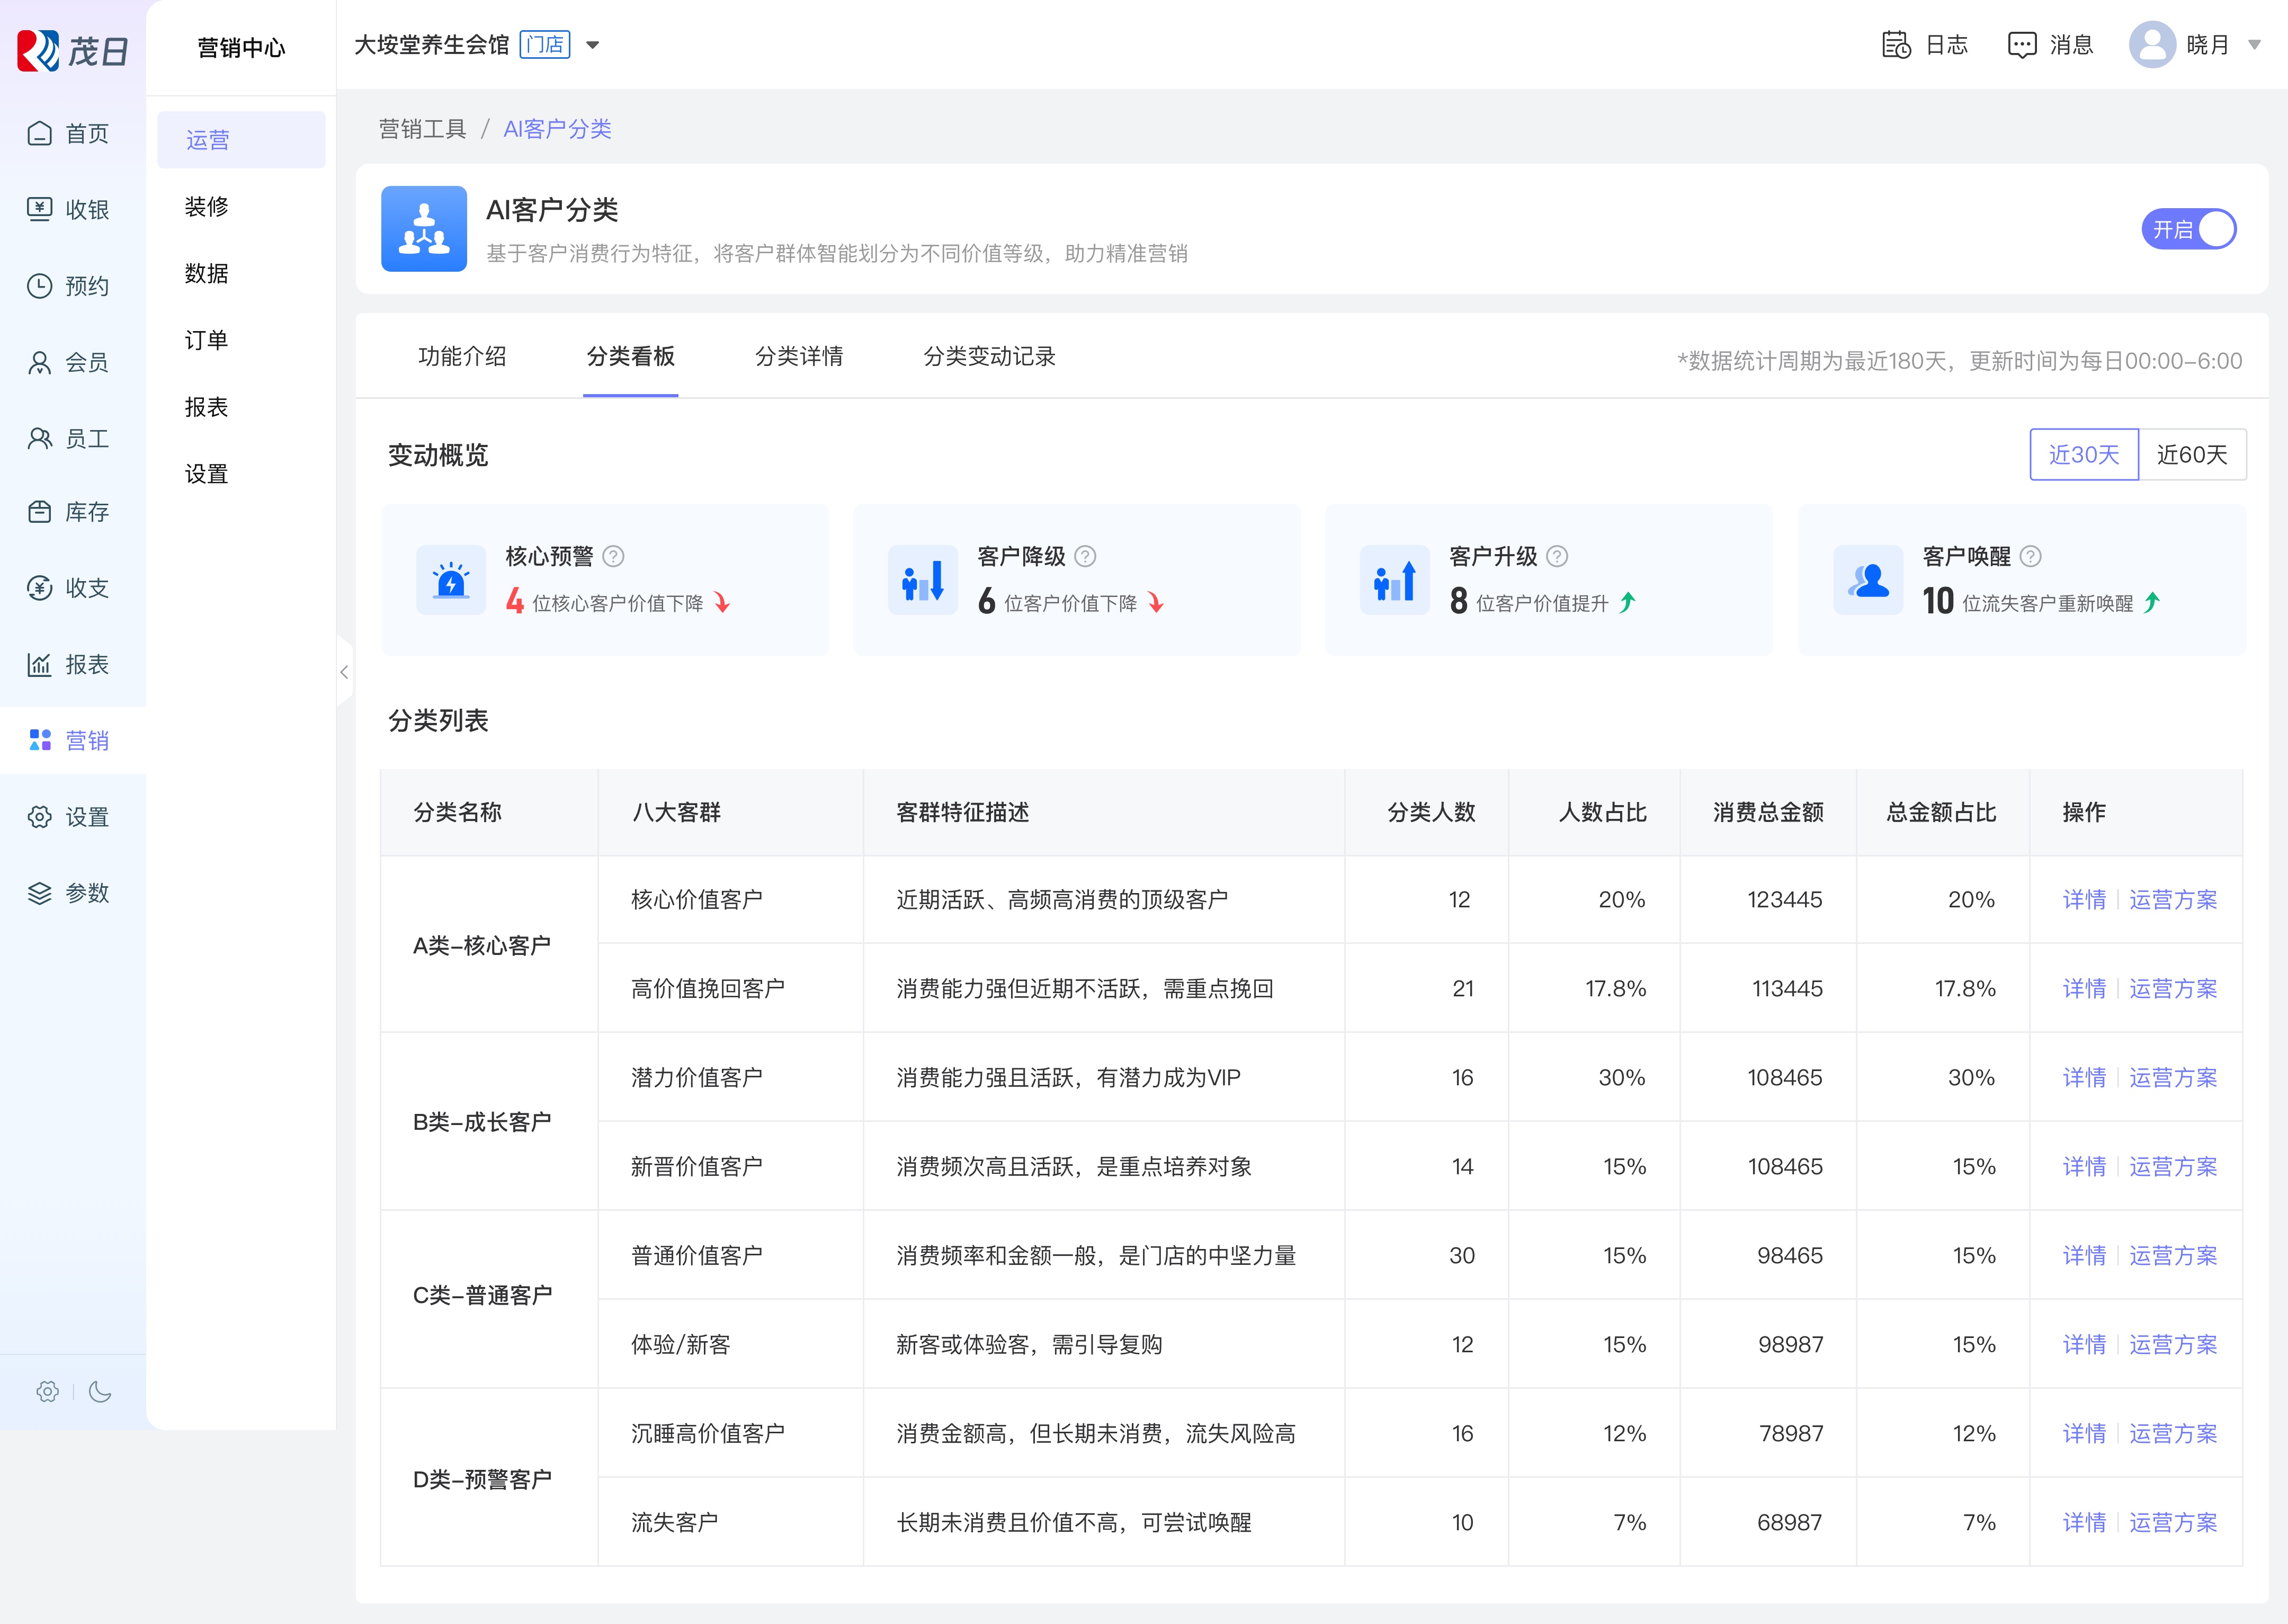Click the 客户唤醒 help question icon
This screenshot has height=1624, width=2288.
coord(2031,556)
